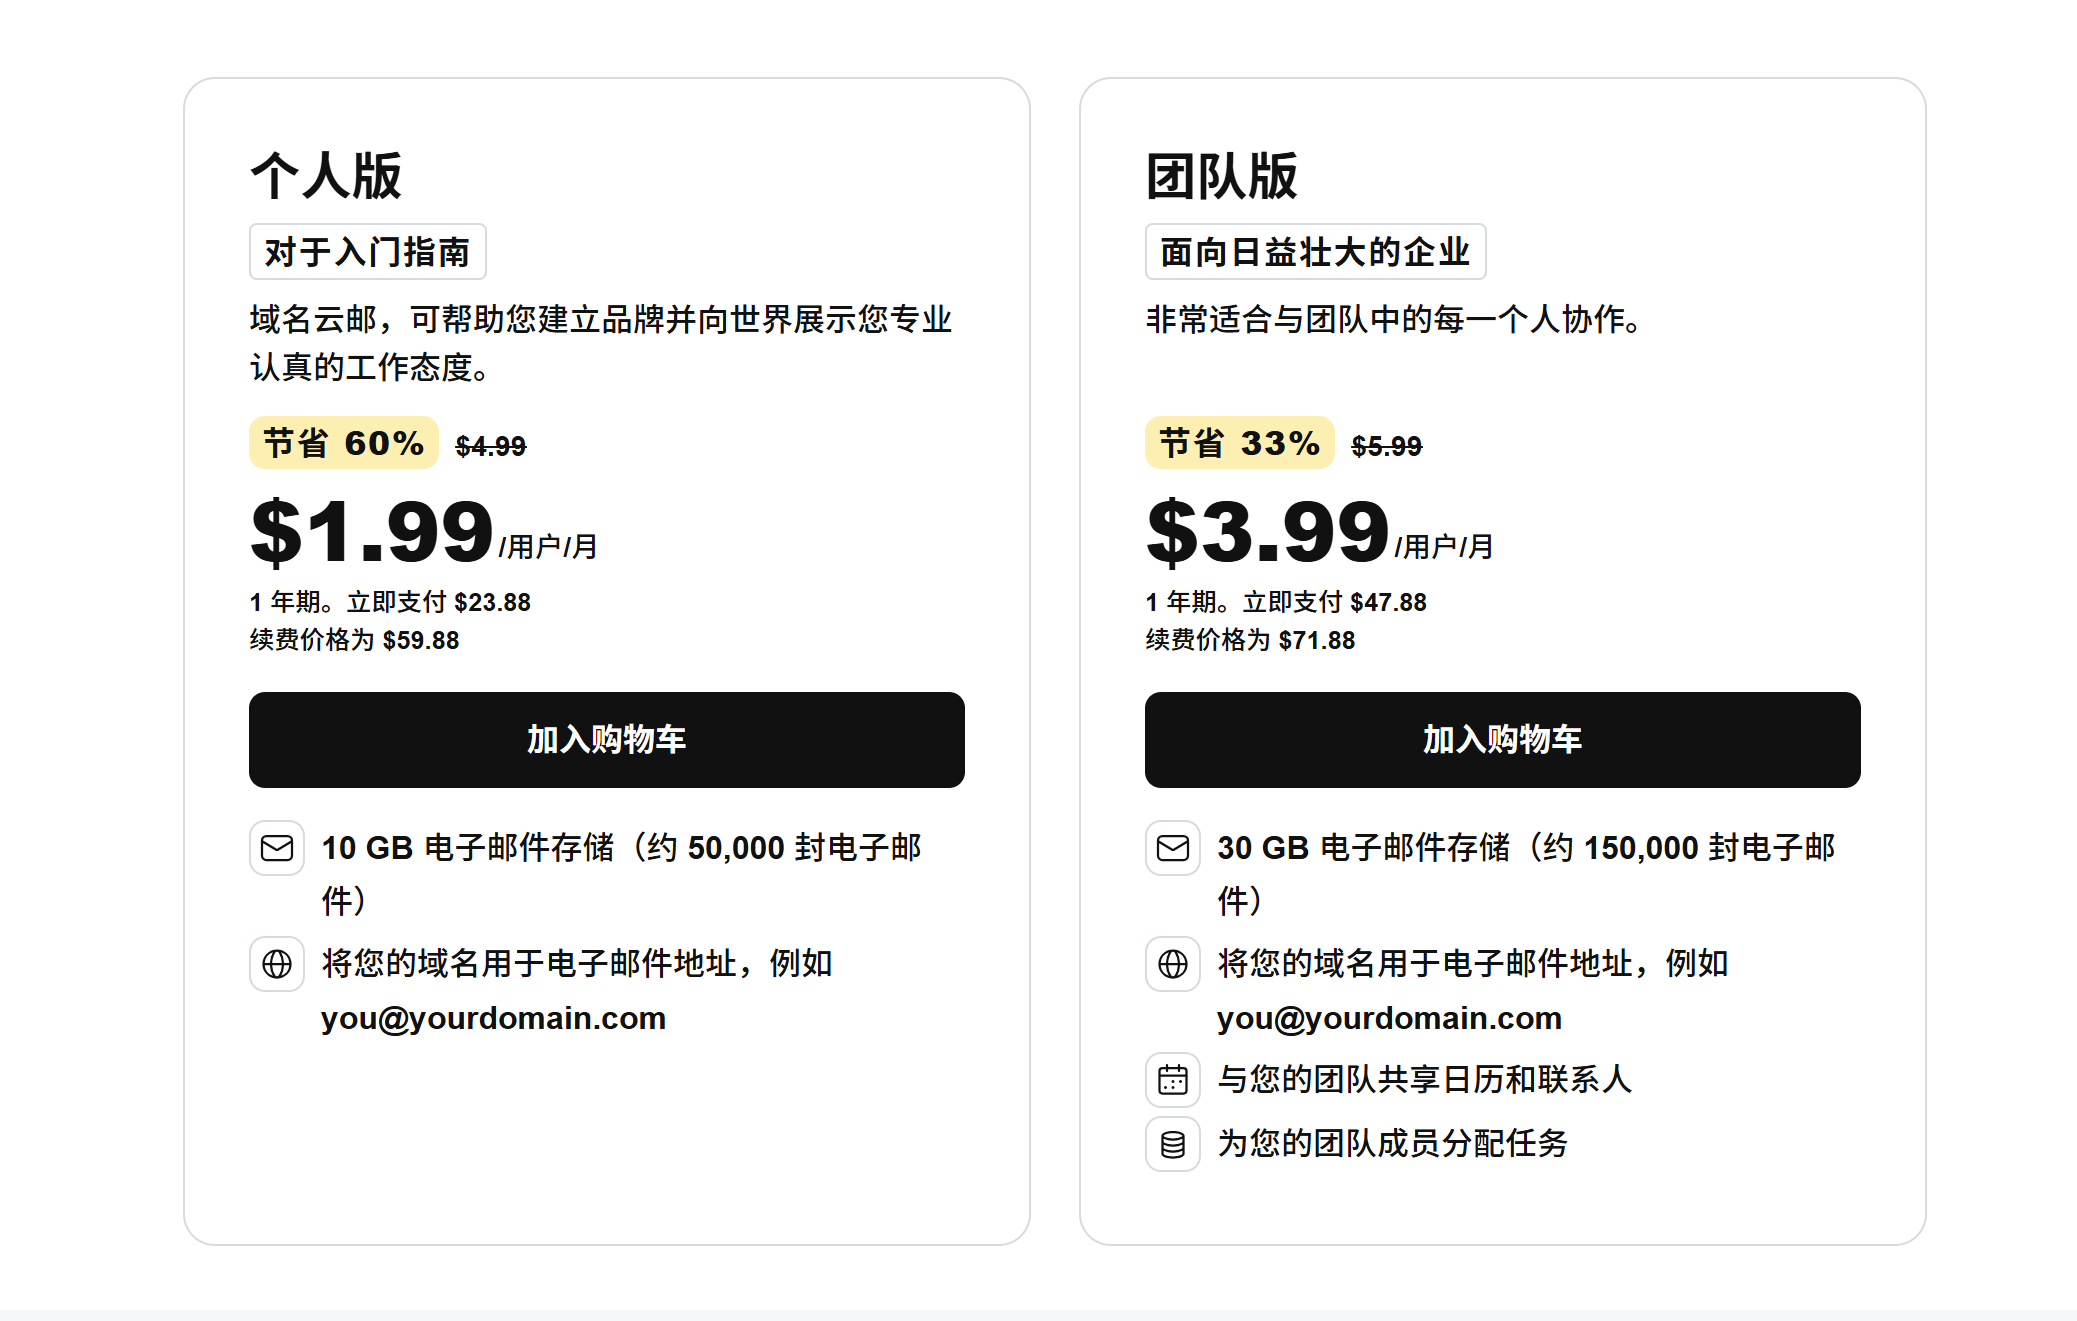This screenshot has height=1321, width=2077.
Task: Click the 面向日益壮大的企业 badge
Action: pos(1316,252)
